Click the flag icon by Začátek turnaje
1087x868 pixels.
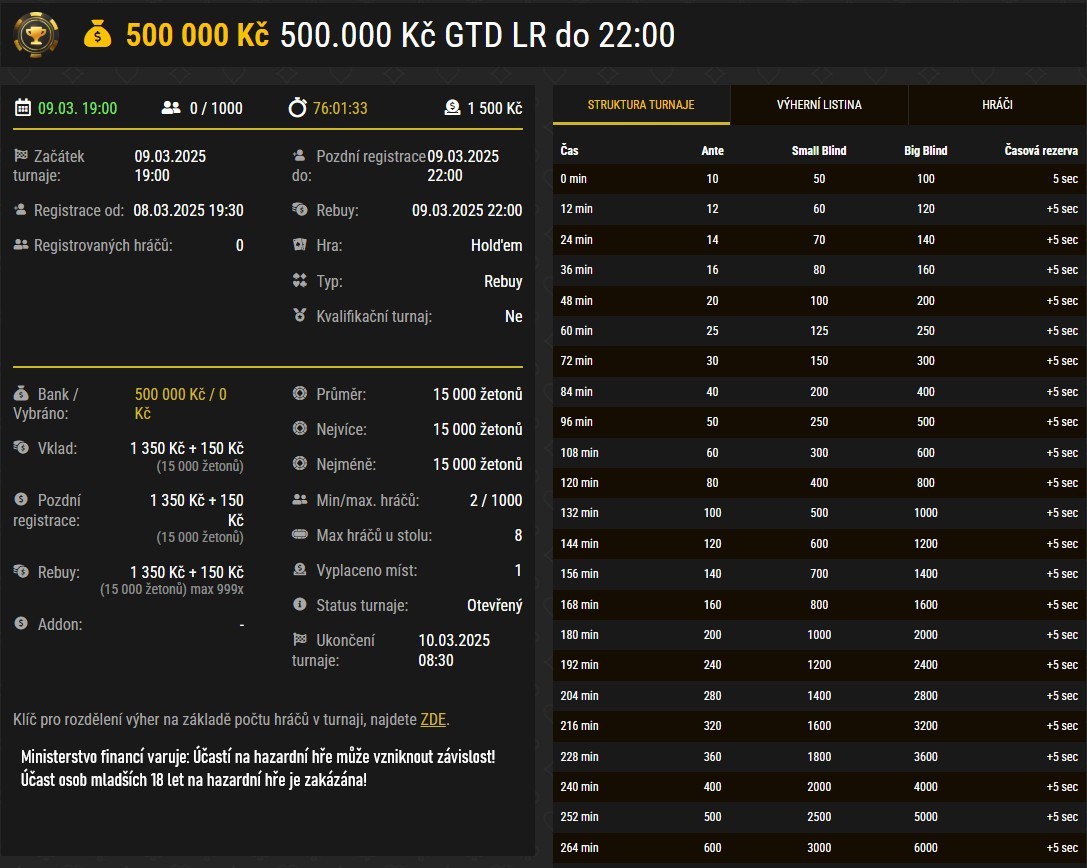coord(21,155)
